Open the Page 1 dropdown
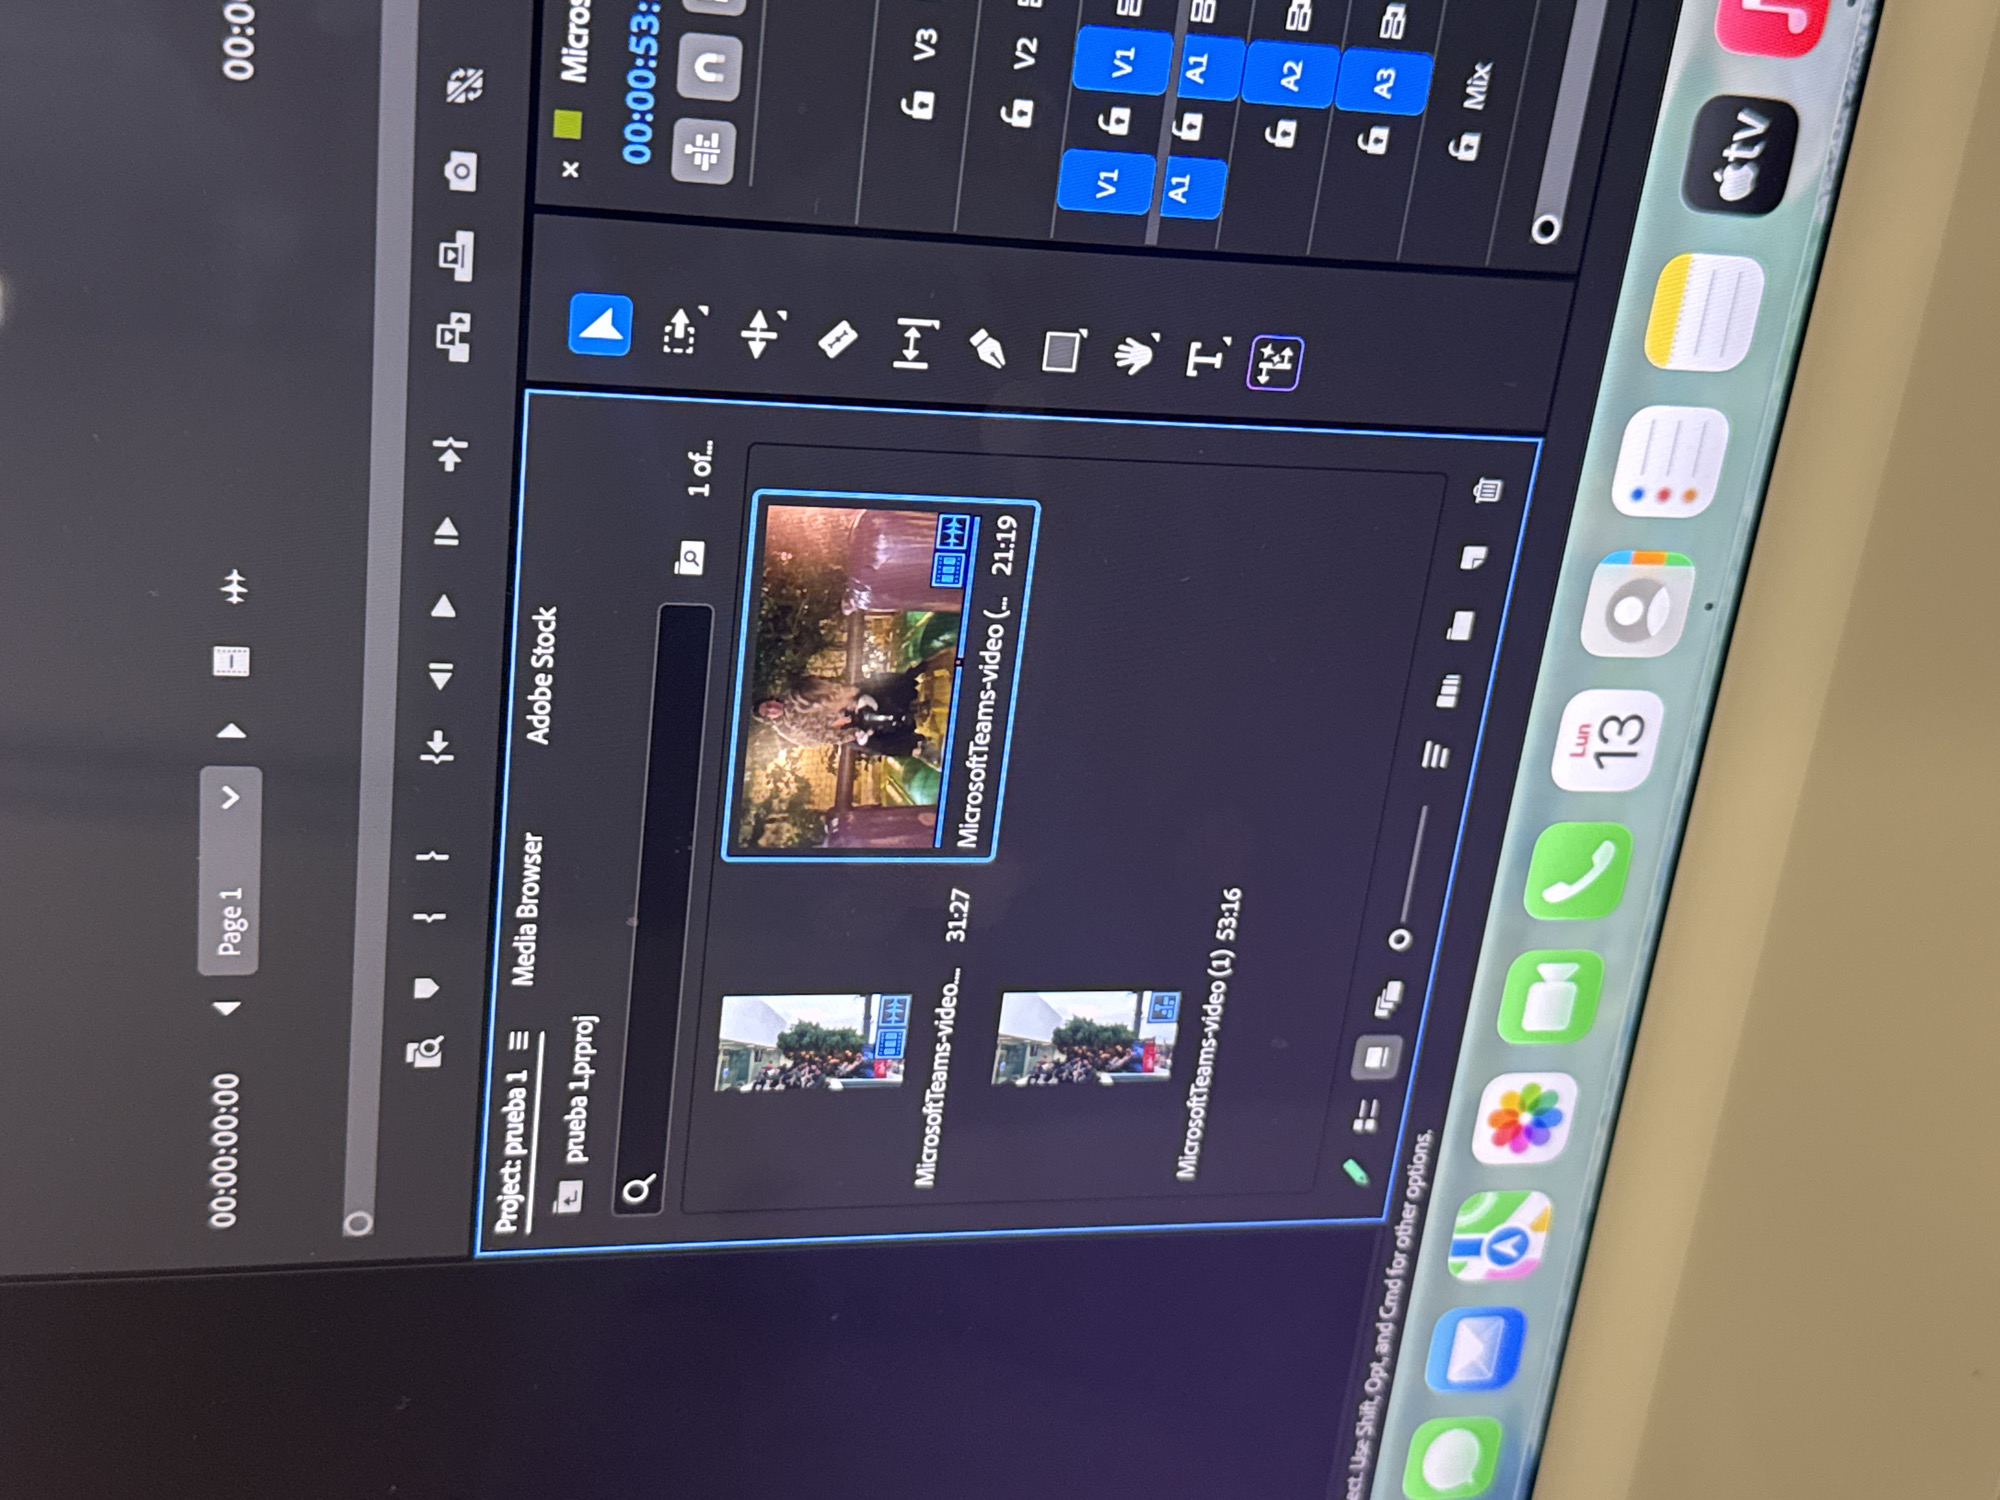The height and width of the screenshot is (1500, 2000). coord(231,869)
